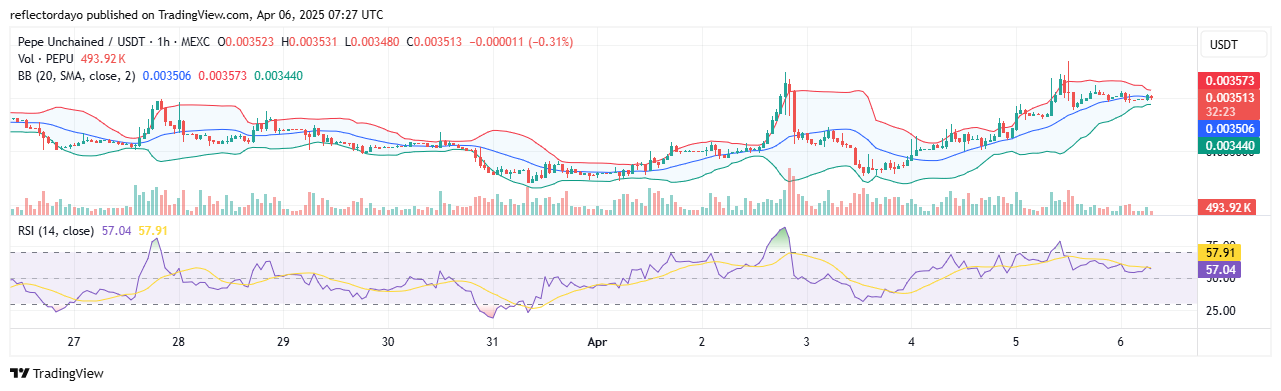Click date label 31 on time axis
Screen dimensions: 1281x391
point(493,341)
